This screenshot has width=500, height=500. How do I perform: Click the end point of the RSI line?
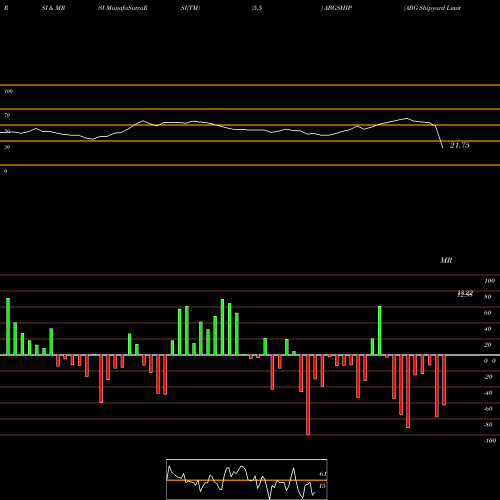(x=443, y=148)
